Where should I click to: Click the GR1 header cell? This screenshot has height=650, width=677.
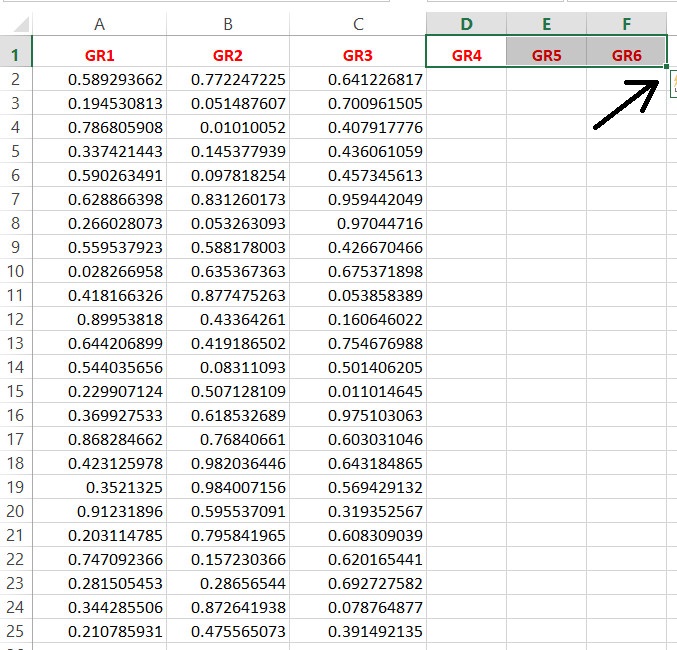pos(99,55)
